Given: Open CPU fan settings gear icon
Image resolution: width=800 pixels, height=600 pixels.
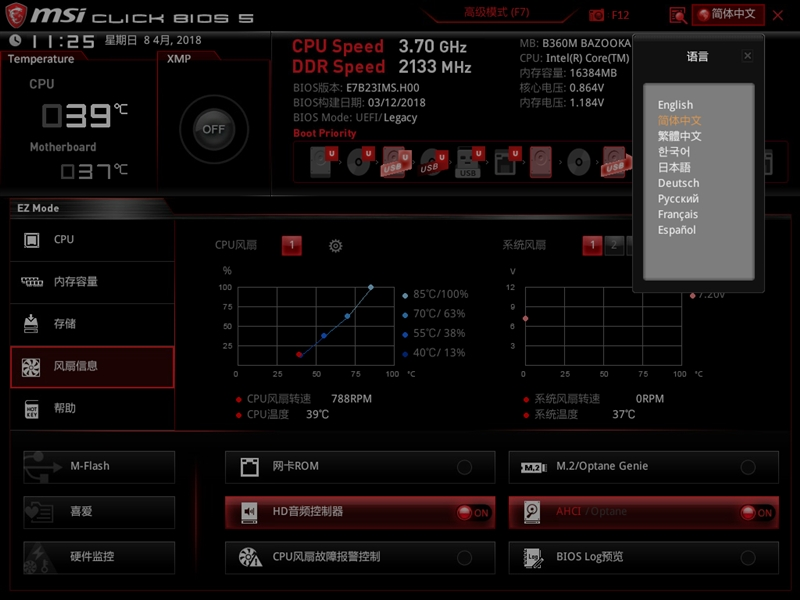Looking at the screenshot, I should click(336, 246).
